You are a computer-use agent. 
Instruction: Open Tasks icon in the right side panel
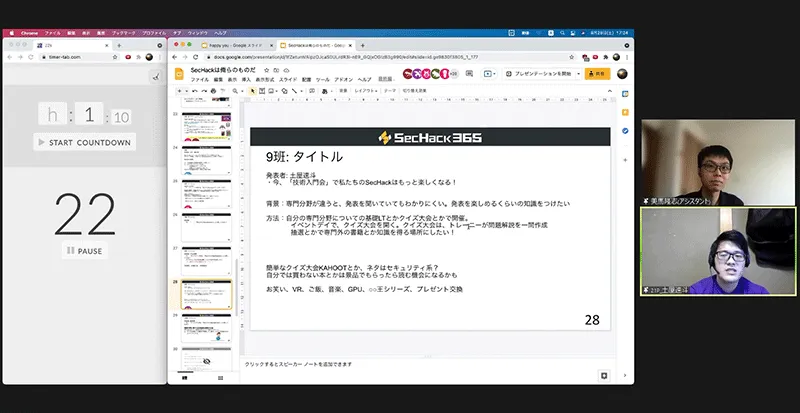click(625, 131)
